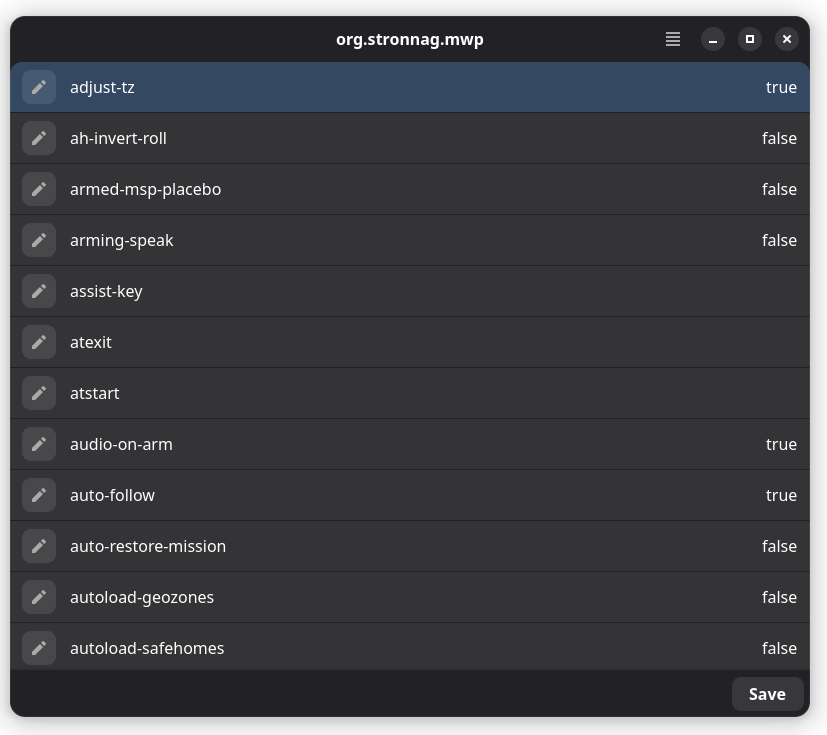This screenshot has height=735, width=827.
Task: Edit audio-on-arm via its pencil icon
Action: [x=39, y=444]
